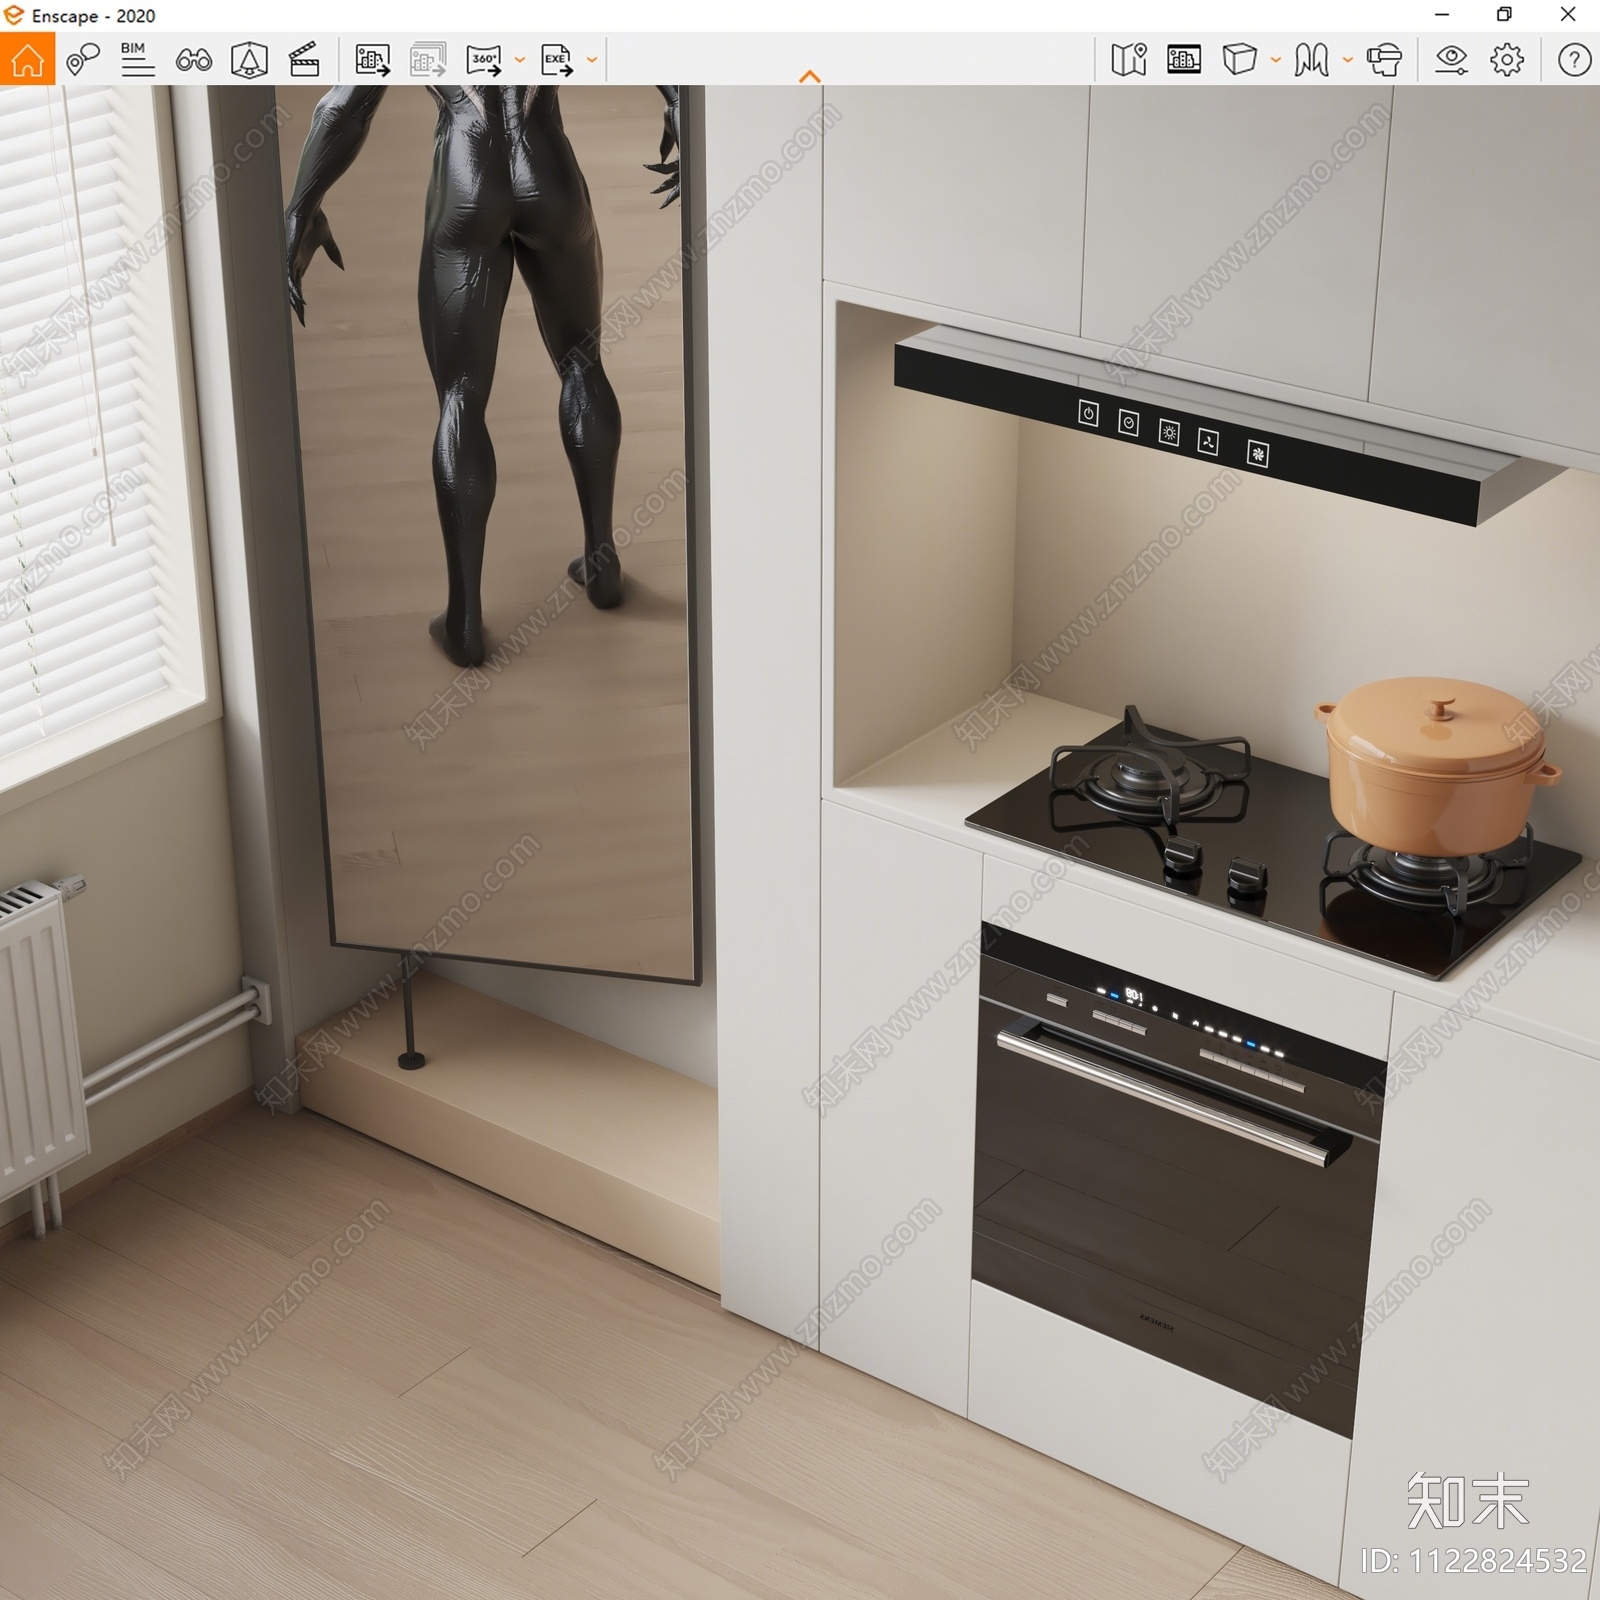The height and width of the screenshot is (1600, 1600).
Task: Close the Enscape window
Action: (1568, 15)
